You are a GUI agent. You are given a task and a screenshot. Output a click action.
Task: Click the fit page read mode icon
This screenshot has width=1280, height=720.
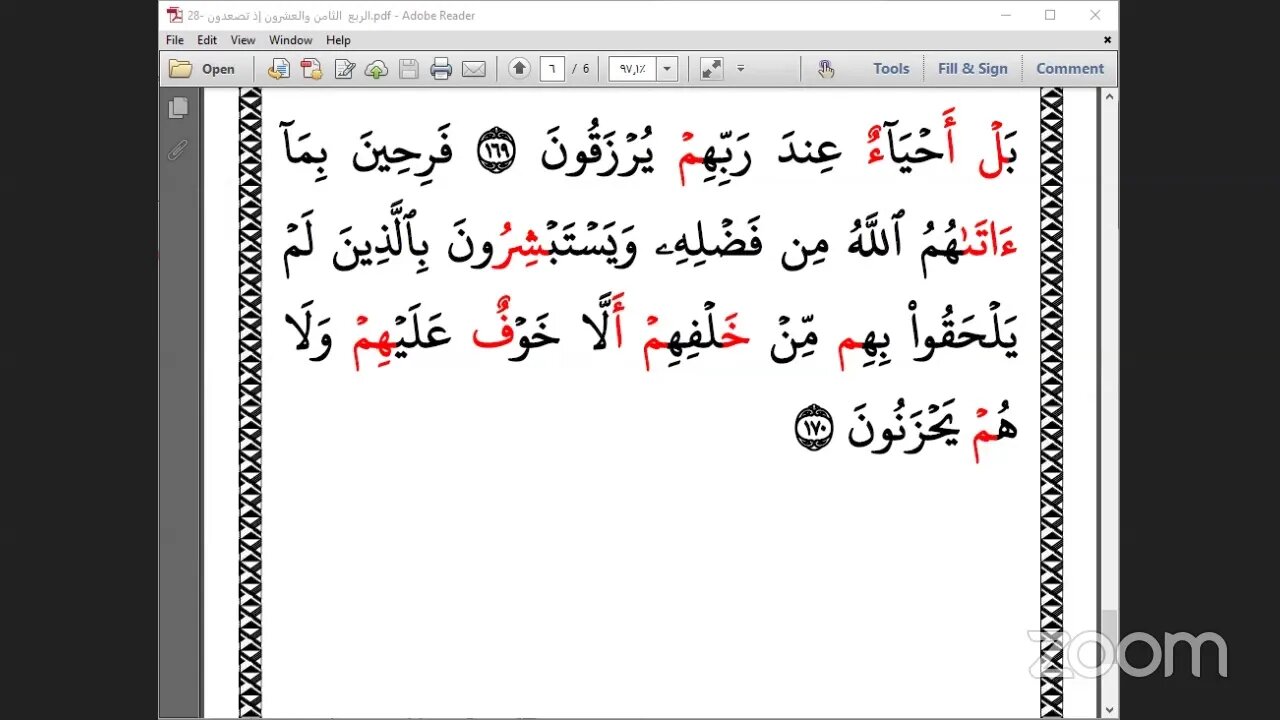point(712,69)
